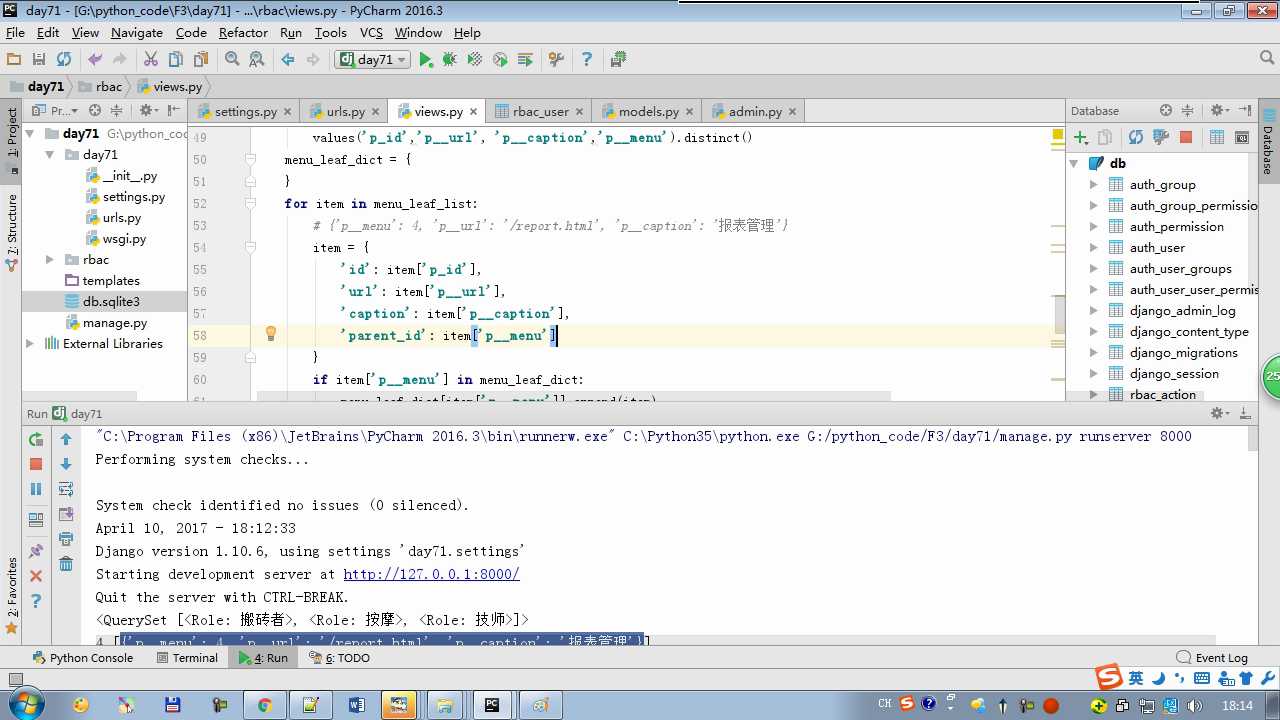Click the Print icon in Run panel
Screen dimensions: 1280x720
coord(66,539)
